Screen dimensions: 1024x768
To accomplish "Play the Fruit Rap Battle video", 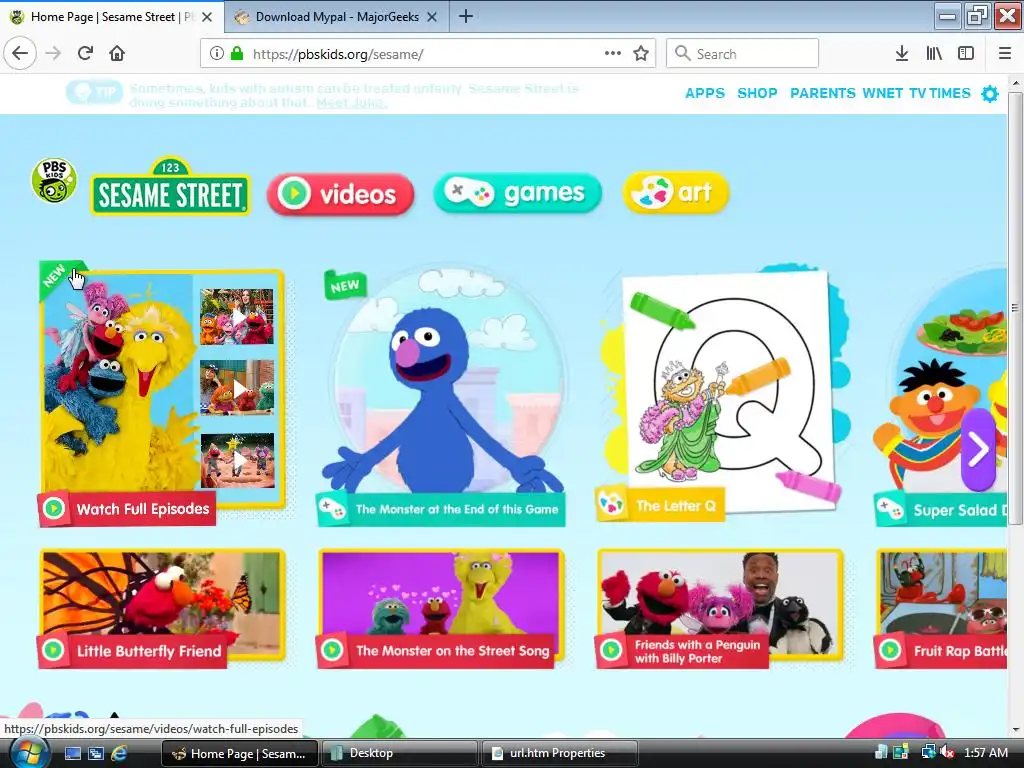I will 940,609.
